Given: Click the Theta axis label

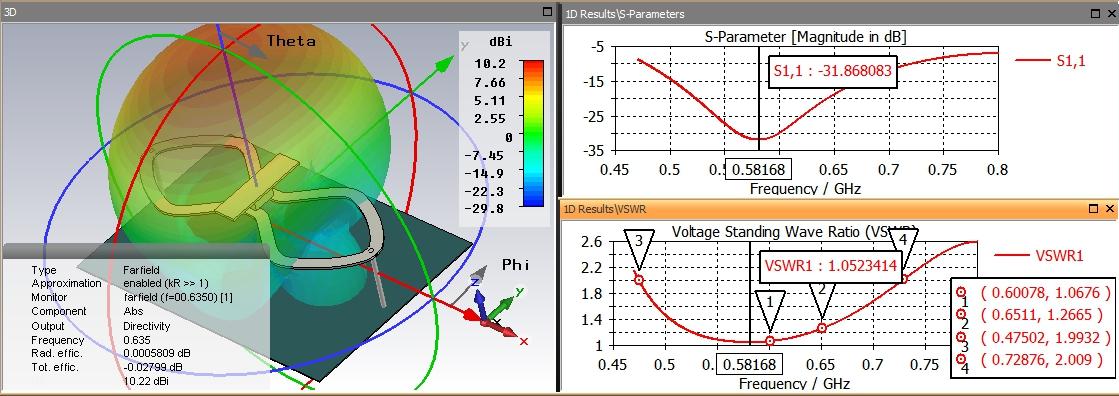Looking at the screenshot, I should tap(291, 41).
